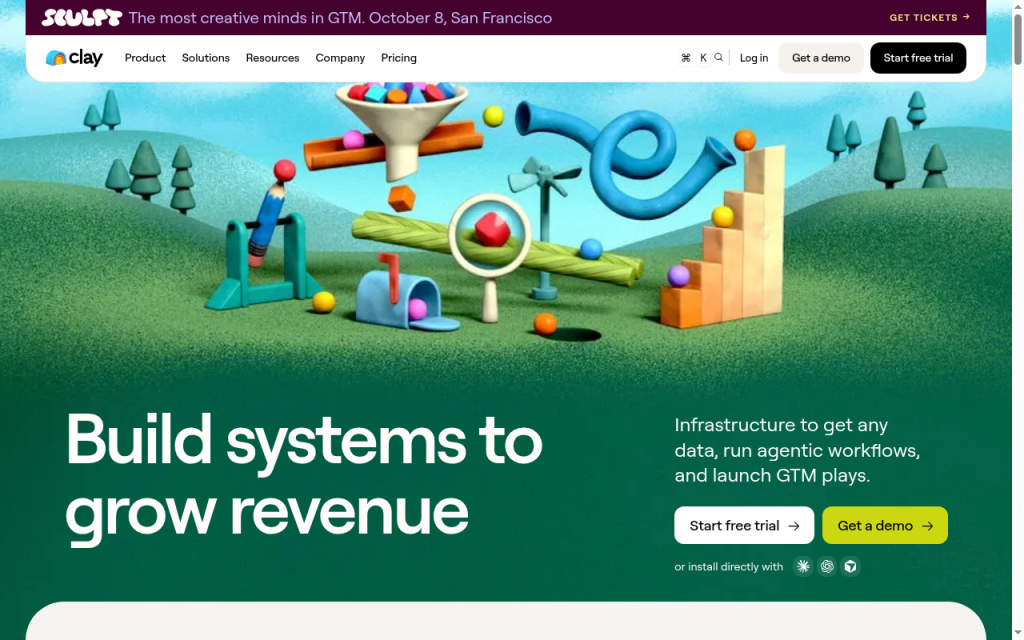Click the "Infrastructure to get any data" paragraph

pyautogui.click(x=797, y=450)
